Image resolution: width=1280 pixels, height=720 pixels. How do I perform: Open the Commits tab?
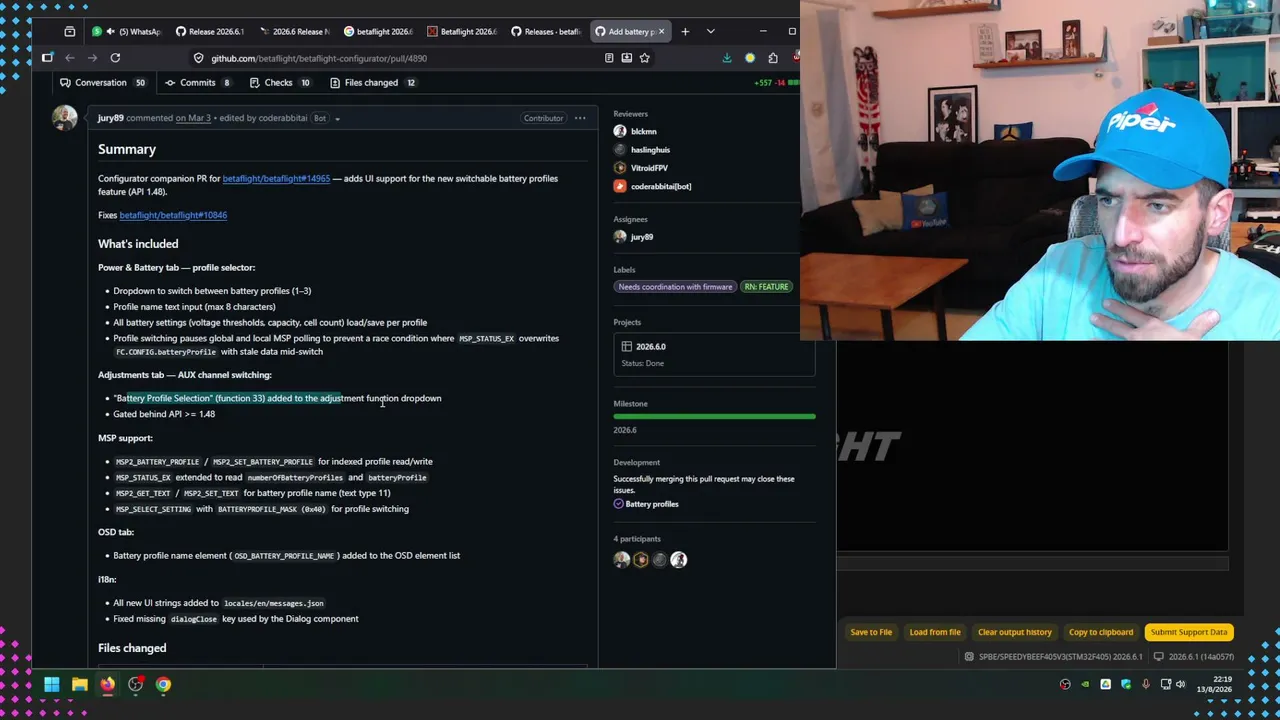pos(198,82)
